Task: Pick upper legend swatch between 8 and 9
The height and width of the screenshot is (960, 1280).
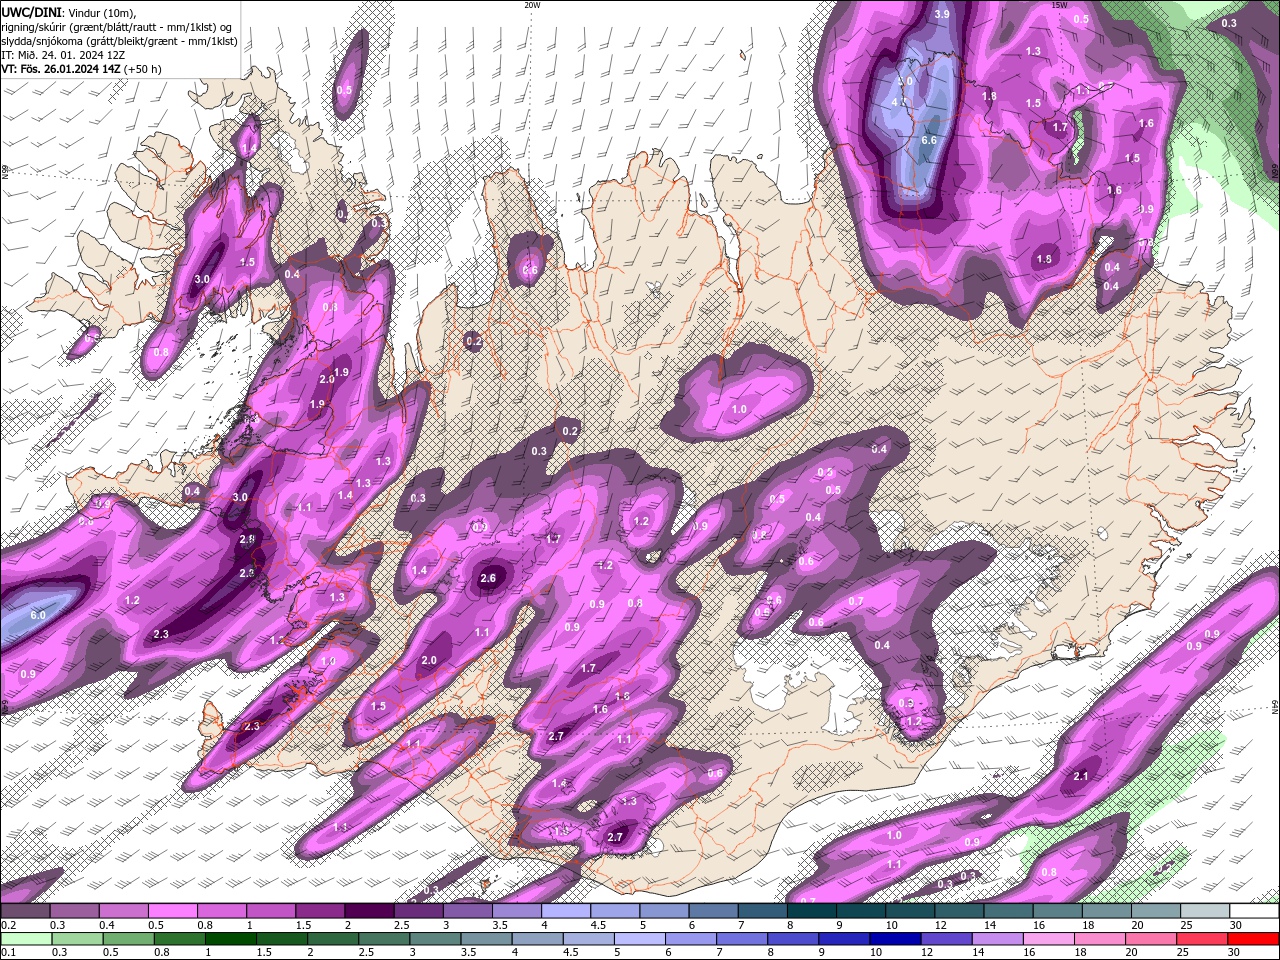Action: tap(811, 911)
